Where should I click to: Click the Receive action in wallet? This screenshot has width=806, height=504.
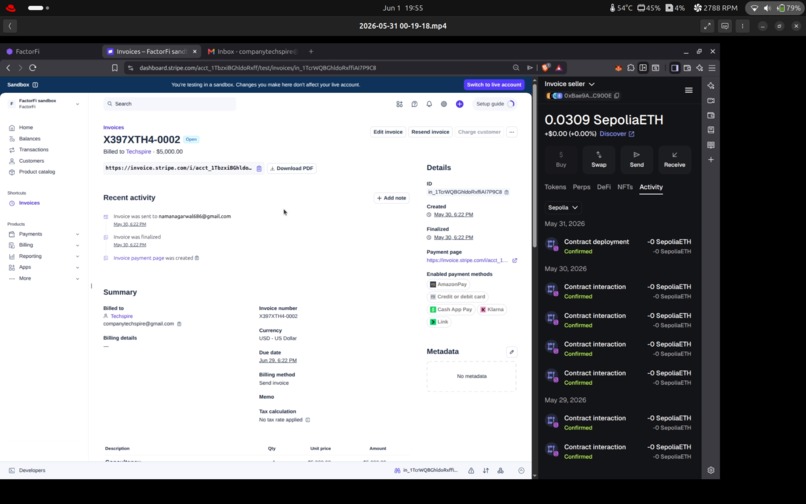click(x=674, y=159)
